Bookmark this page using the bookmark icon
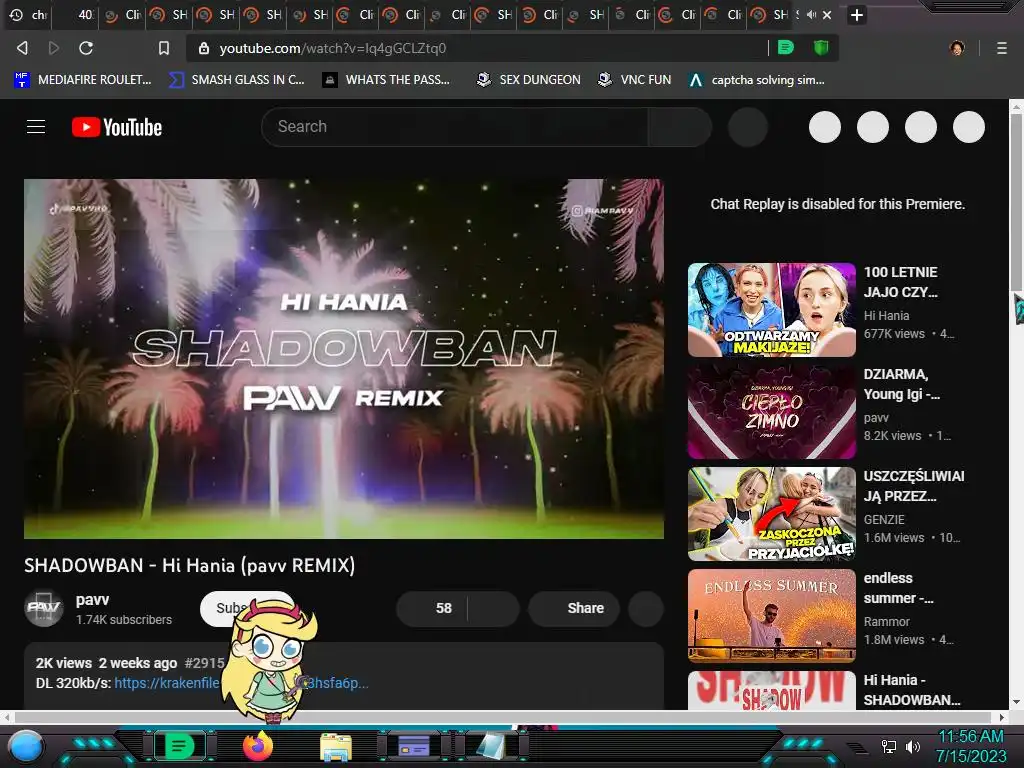Image resolution: width=1024 pixels, height=768 pixels. point(164,48)
